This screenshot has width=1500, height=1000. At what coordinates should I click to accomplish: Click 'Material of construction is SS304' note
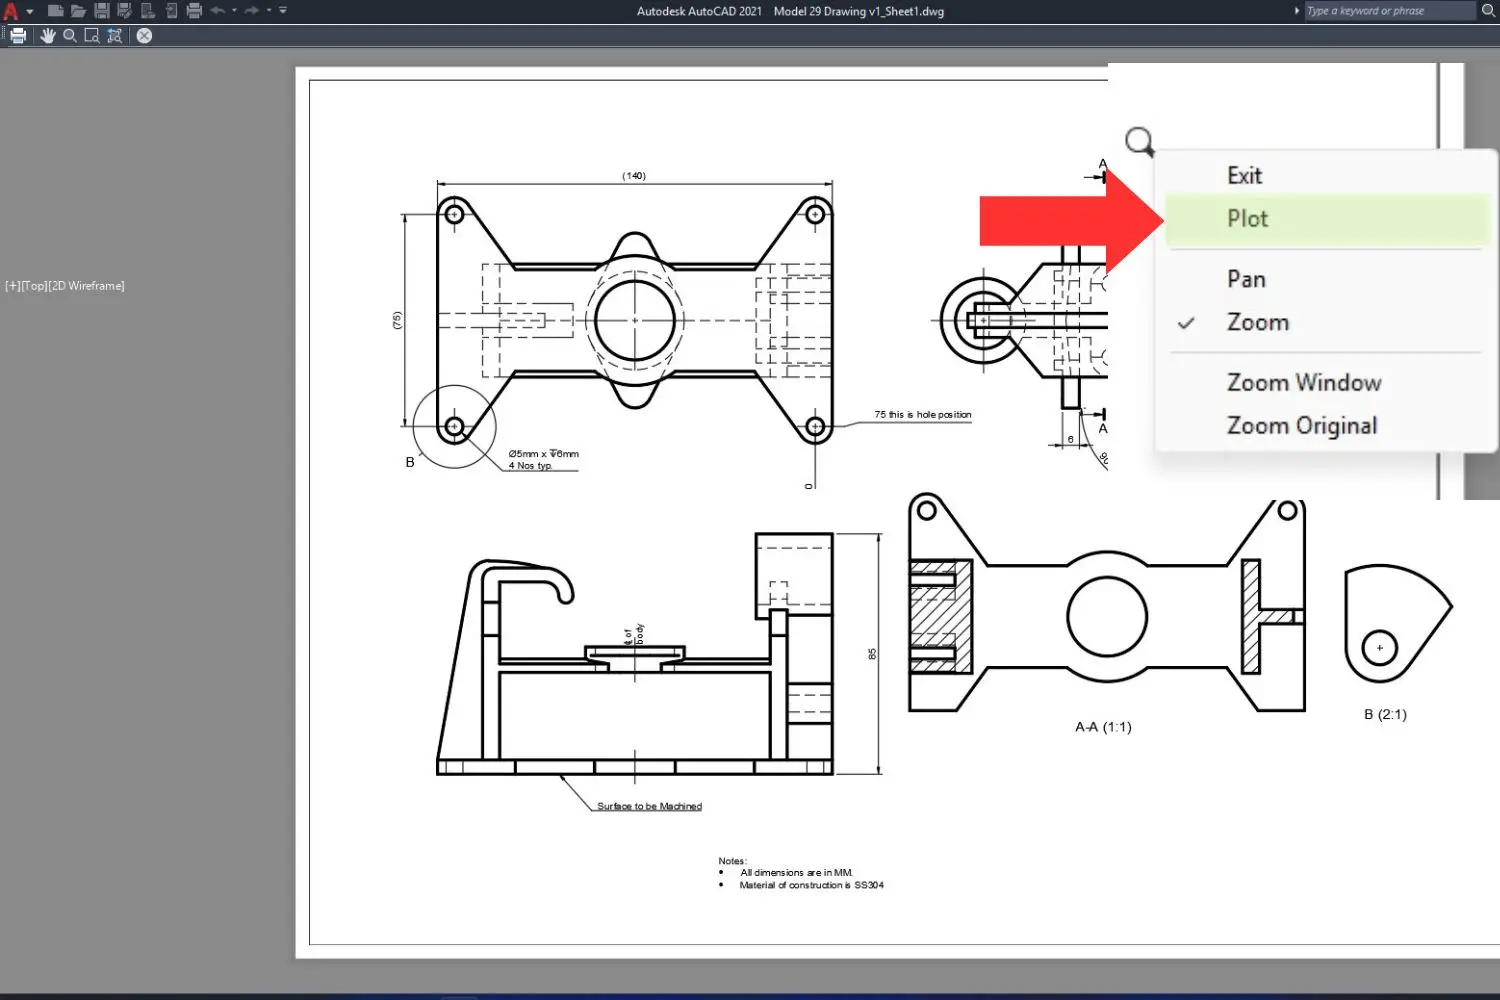click(x=812, y=885)
